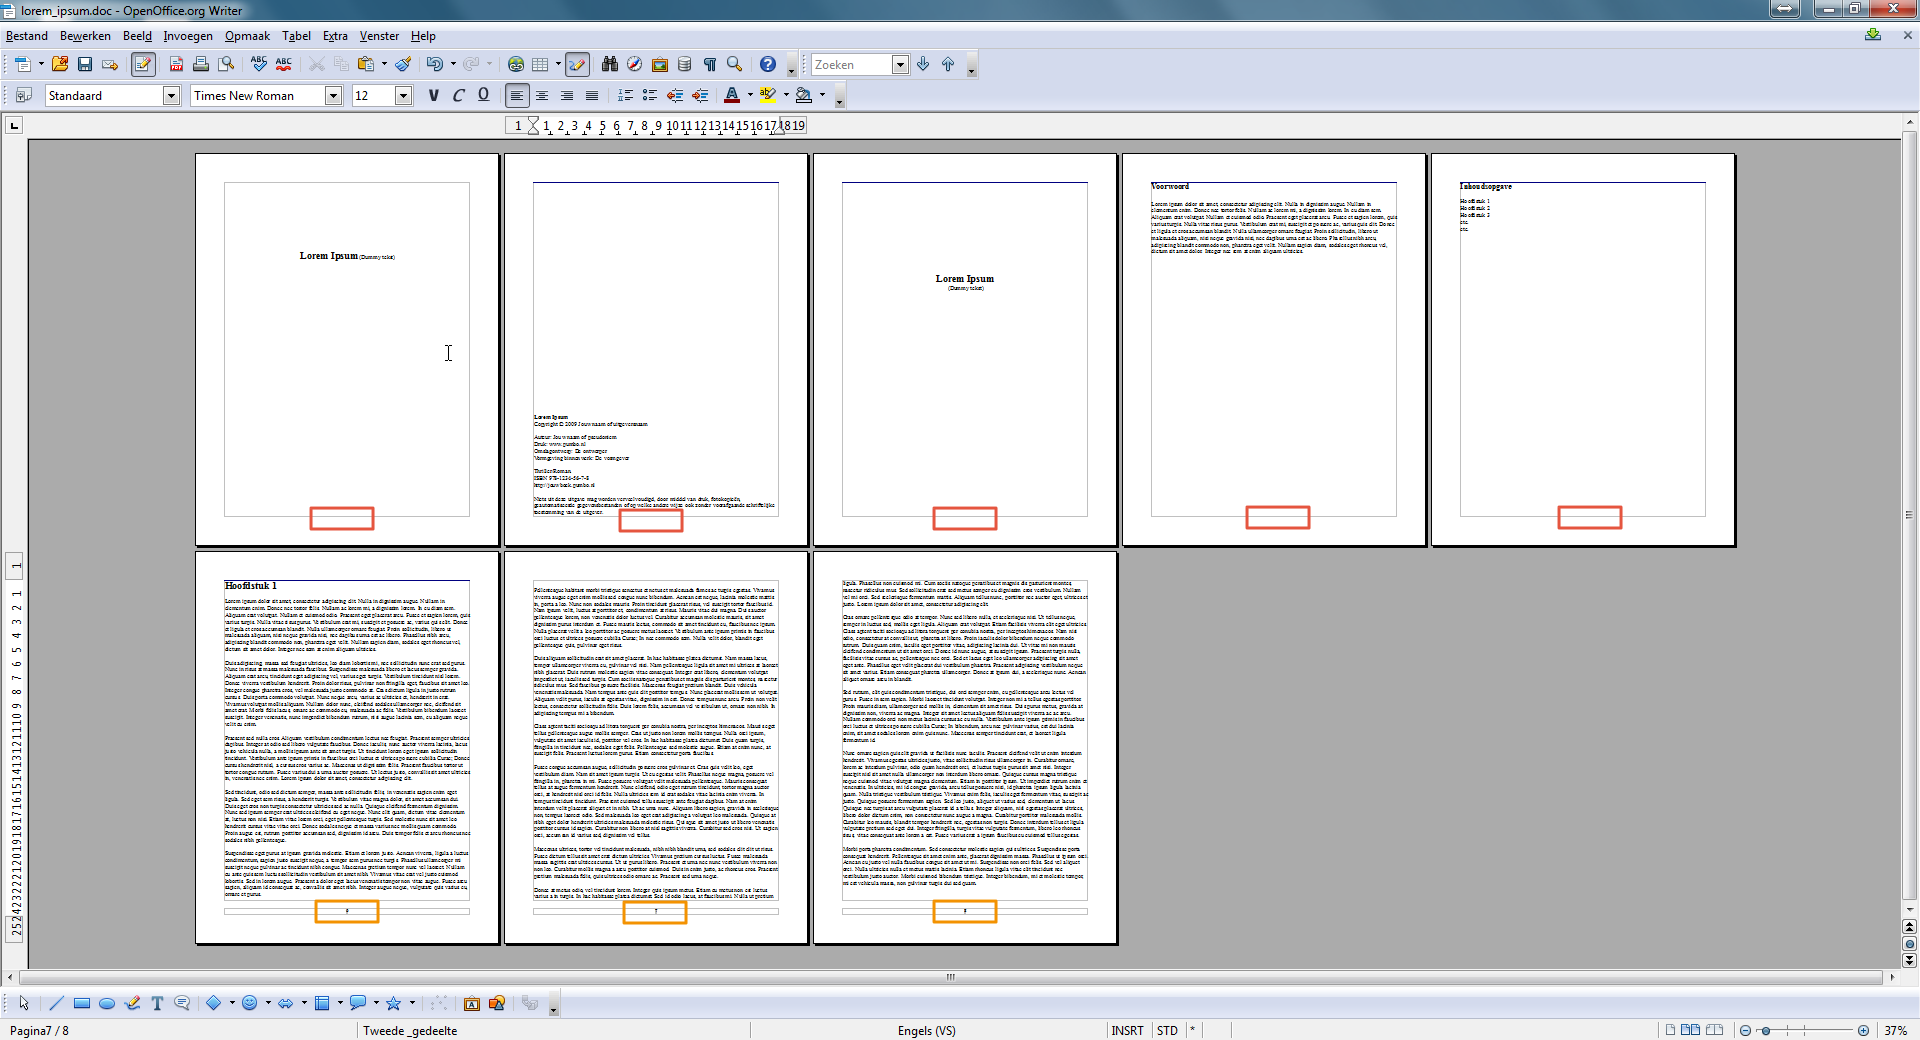Expand the font size 12 dropdown

click(x=404, y=95)
